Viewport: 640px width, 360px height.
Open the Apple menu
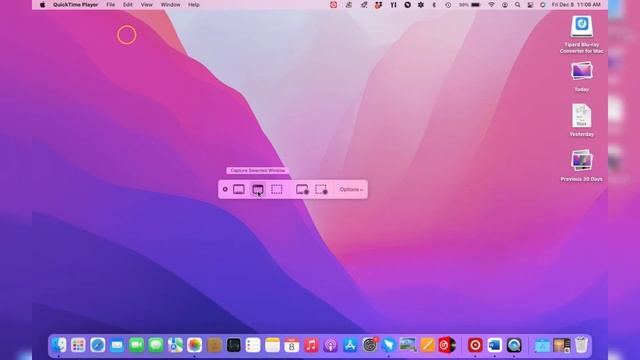click(42, 5)
